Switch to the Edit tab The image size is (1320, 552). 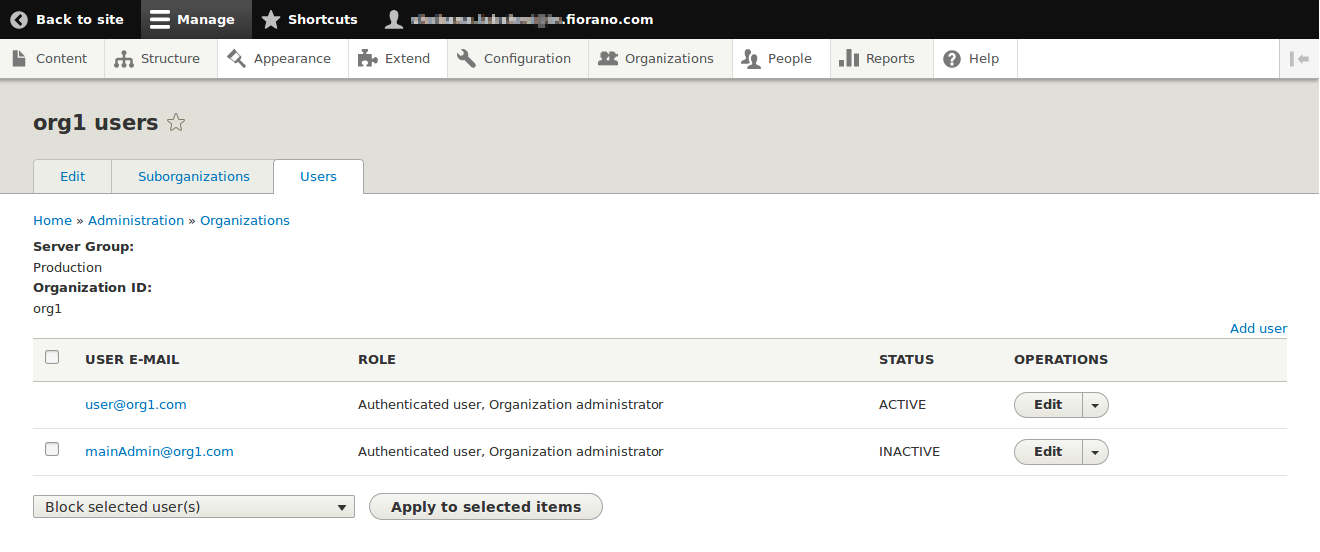[72, 176]
